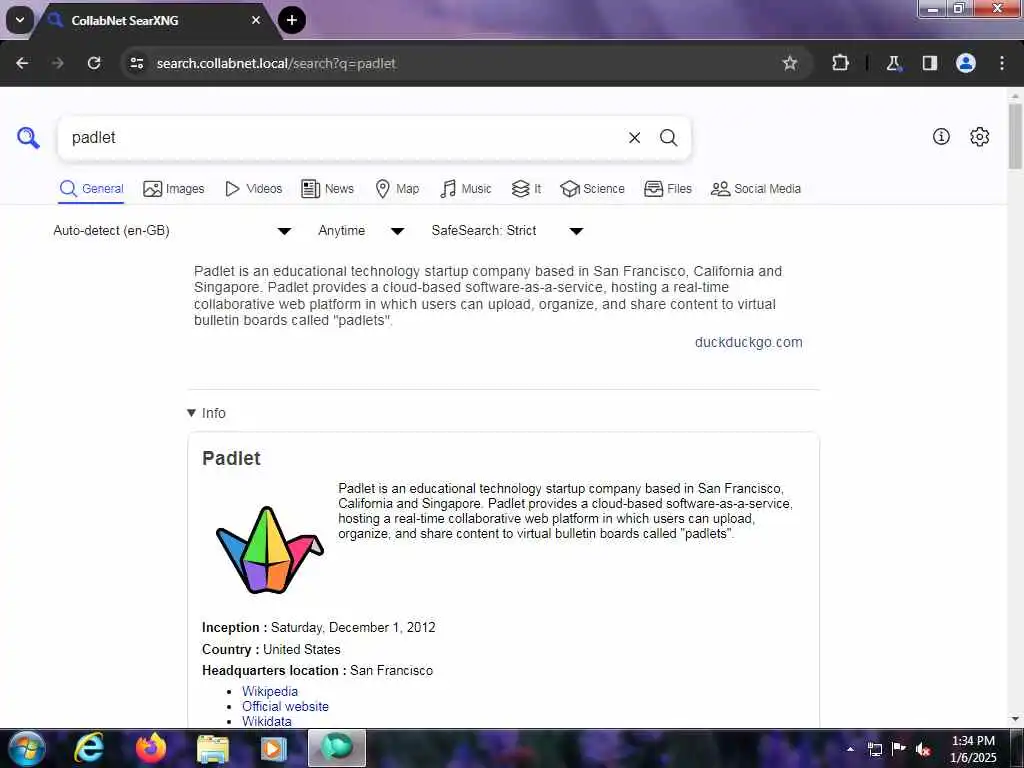Open the Official website link

(x=285, y=706)
